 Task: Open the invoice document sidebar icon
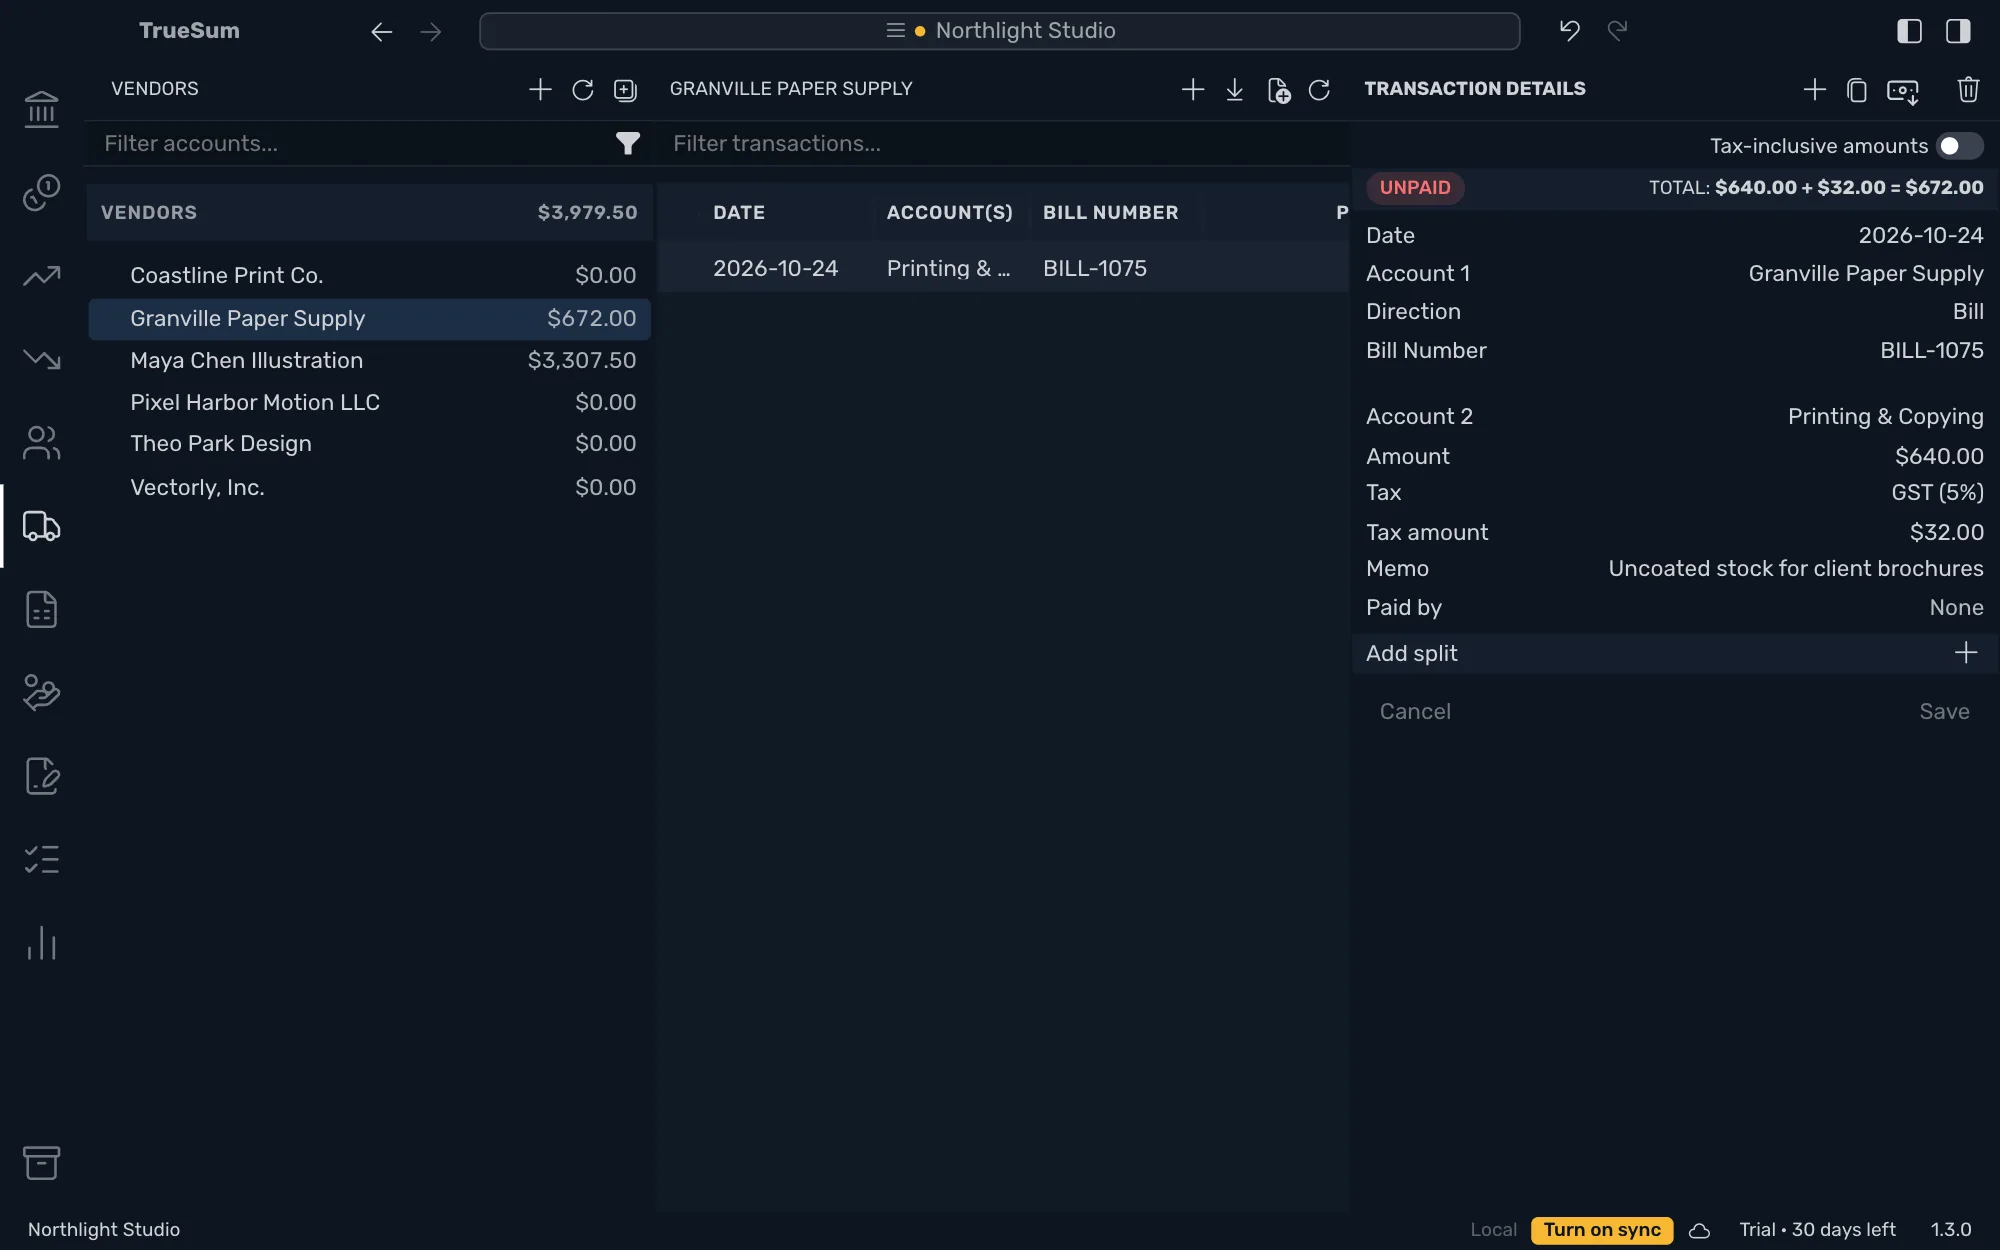[41, 609]
